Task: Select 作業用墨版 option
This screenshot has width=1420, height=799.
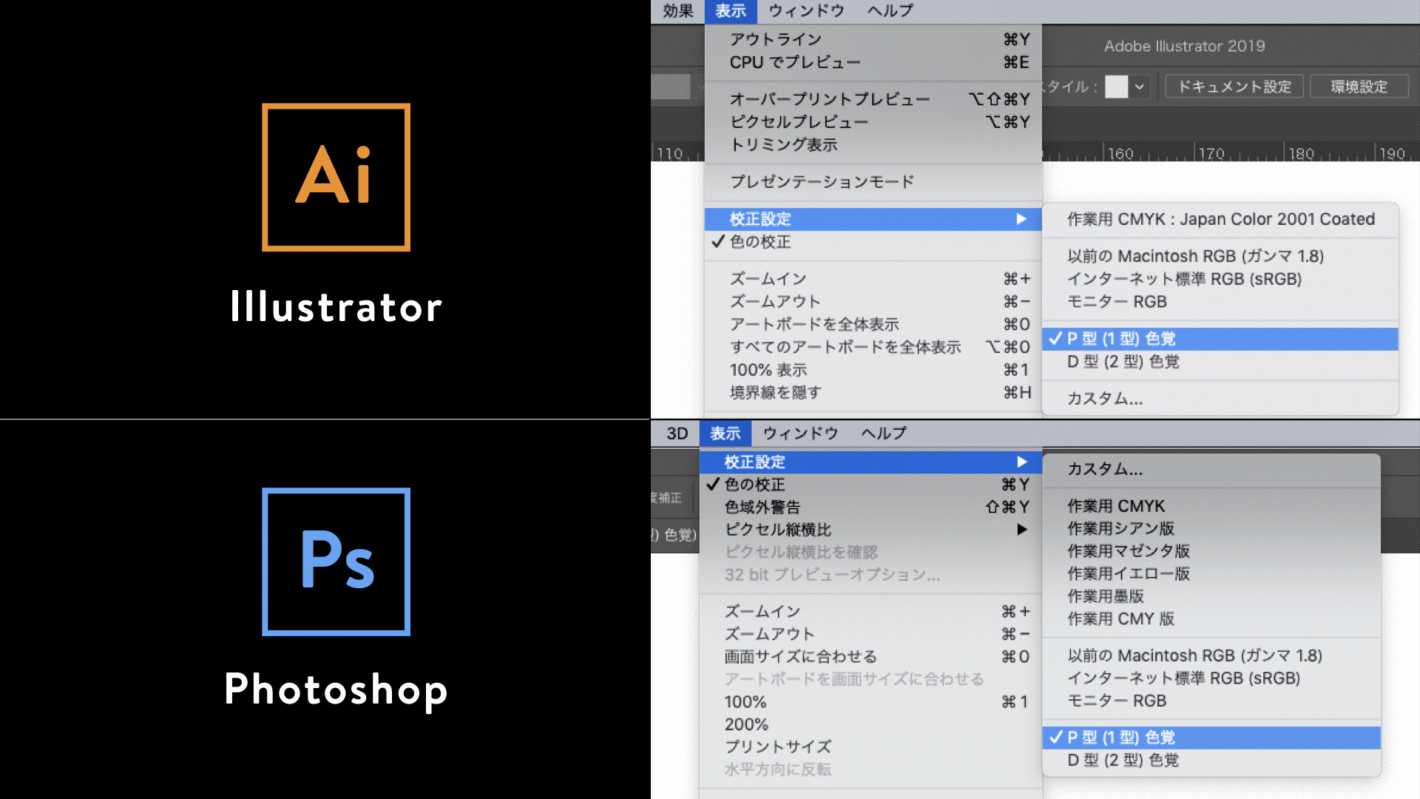Action: pyautogui.click(x=1212, y=596)
